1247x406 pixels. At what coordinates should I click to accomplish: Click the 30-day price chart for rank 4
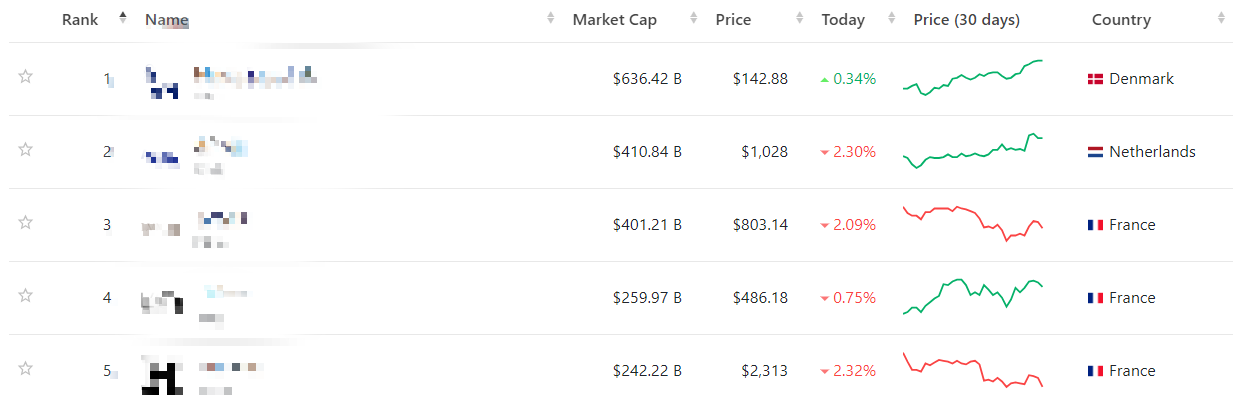(x=972, y=297)
